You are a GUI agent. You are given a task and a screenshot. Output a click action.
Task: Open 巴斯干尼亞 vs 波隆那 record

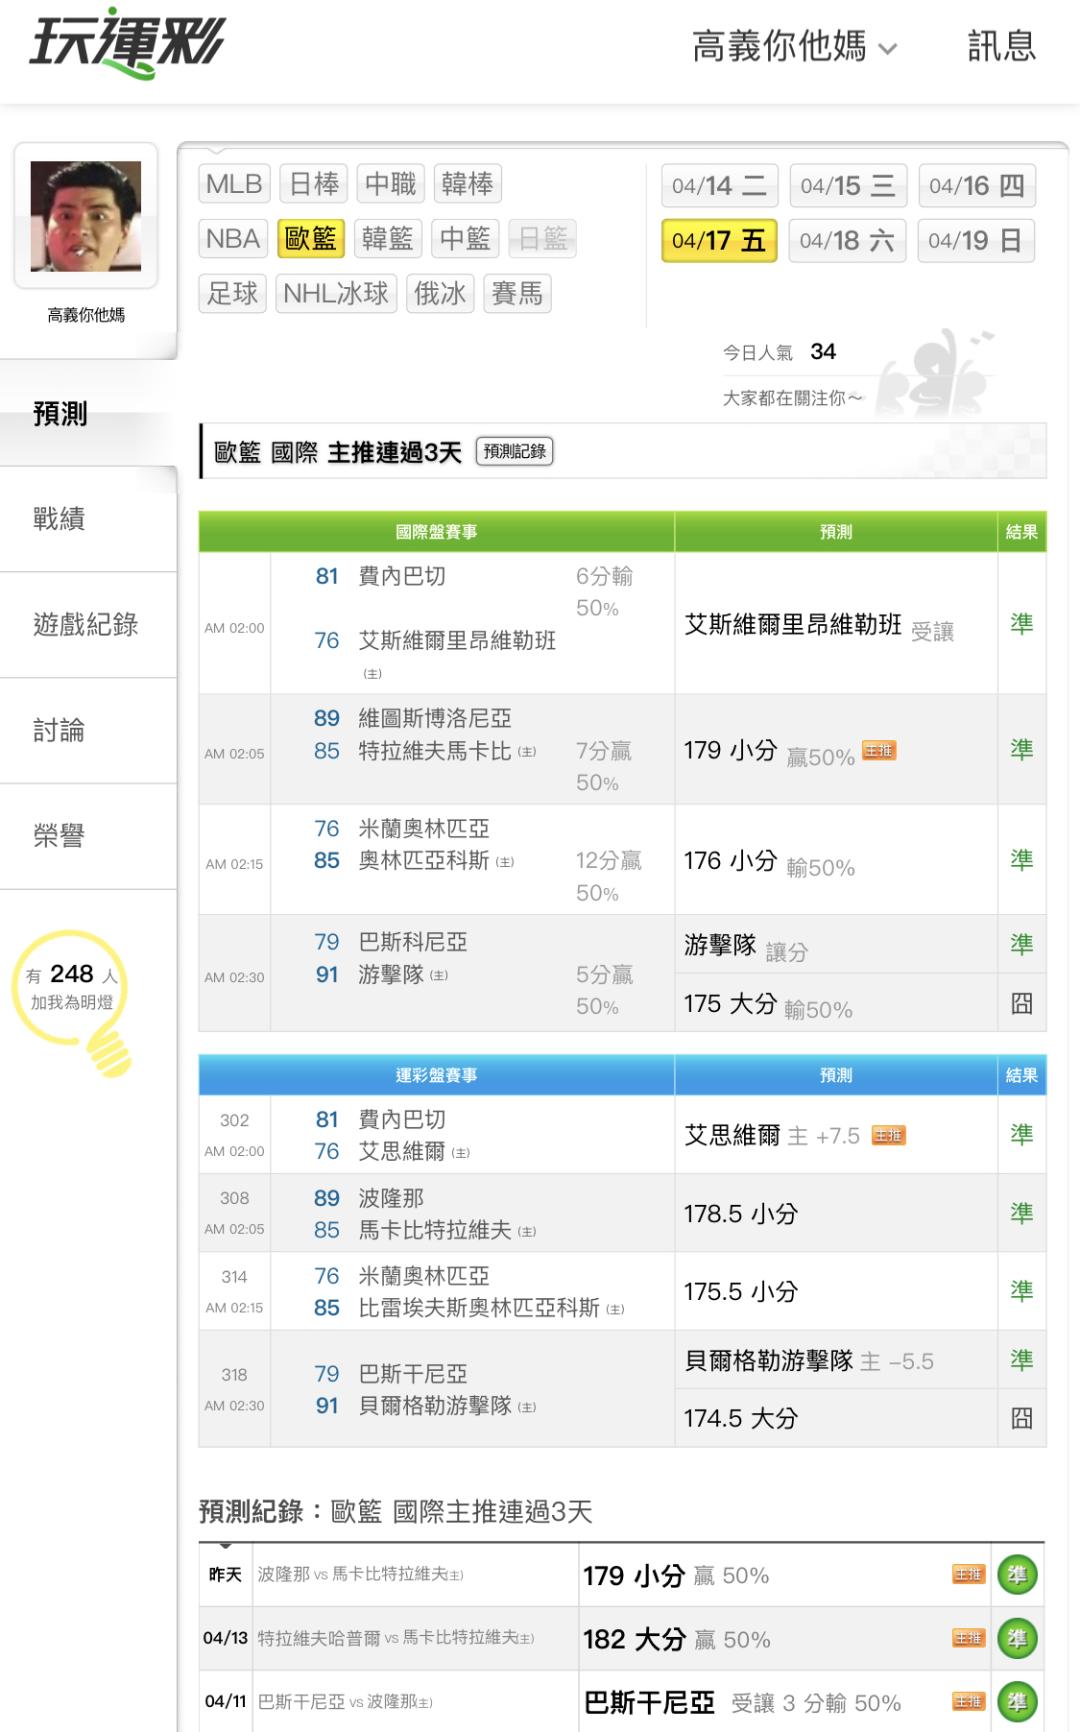point(345,1702)
